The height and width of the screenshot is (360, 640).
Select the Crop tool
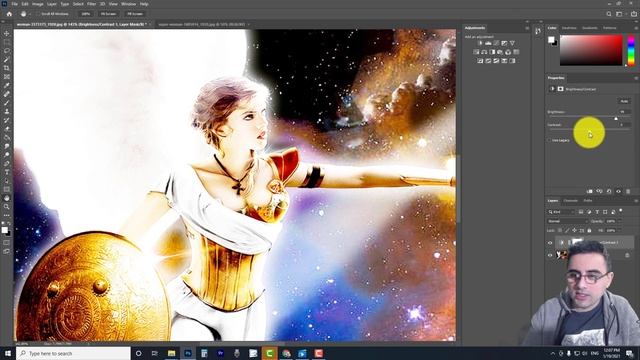[x=7, y=68]
